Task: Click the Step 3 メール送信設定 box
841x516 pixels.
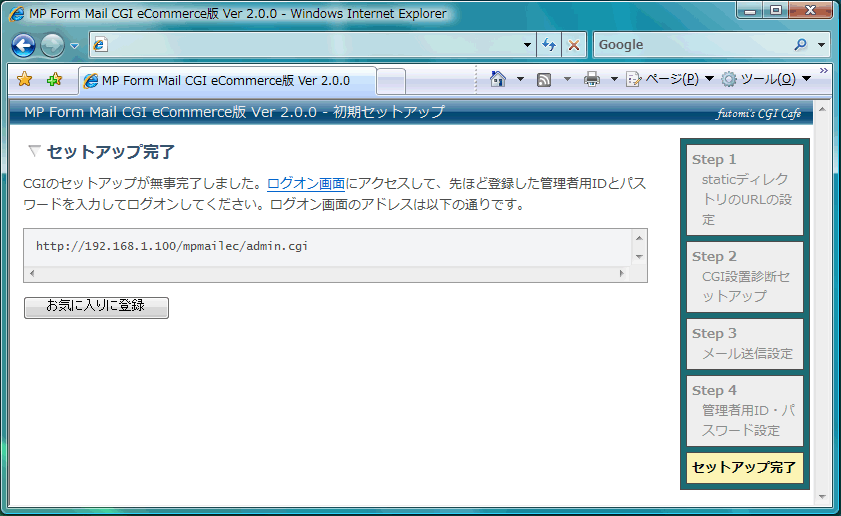Action: pos(745,344)
